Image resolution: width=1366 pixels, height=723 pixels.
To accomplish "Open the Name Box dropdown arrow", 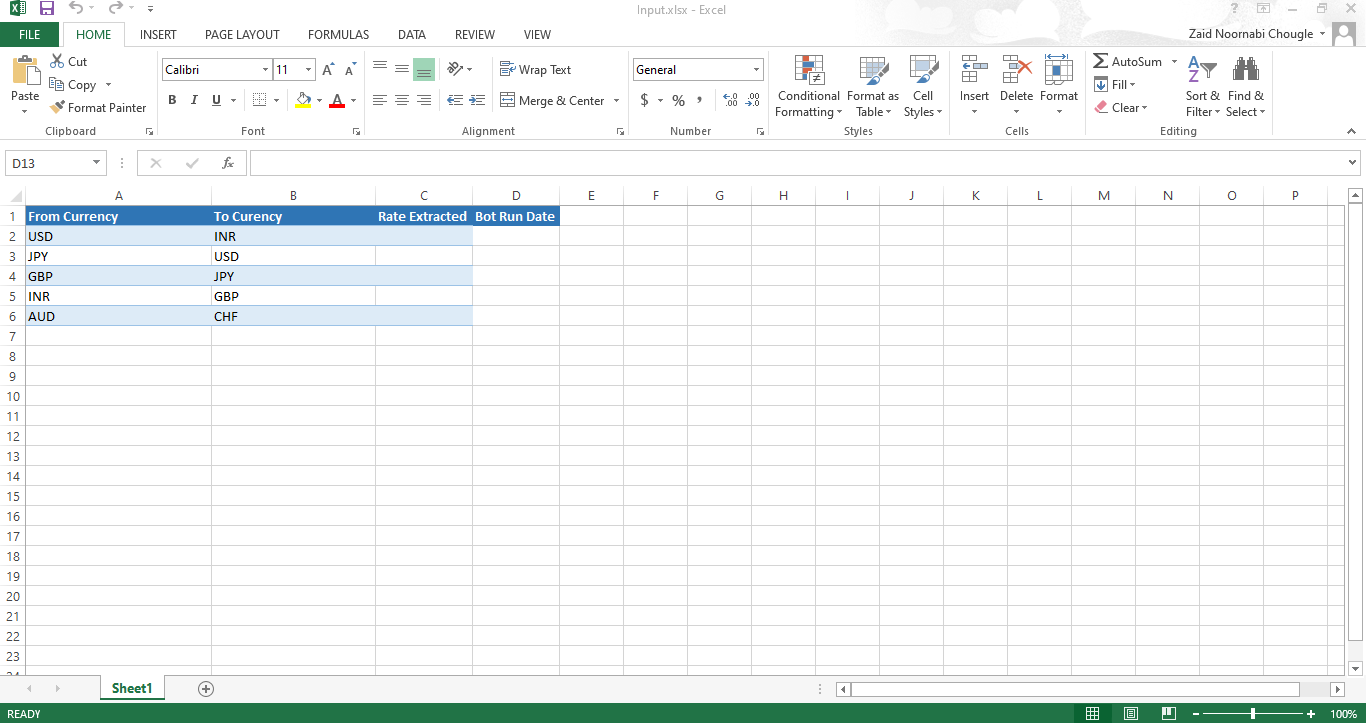I will click(97, 163).
